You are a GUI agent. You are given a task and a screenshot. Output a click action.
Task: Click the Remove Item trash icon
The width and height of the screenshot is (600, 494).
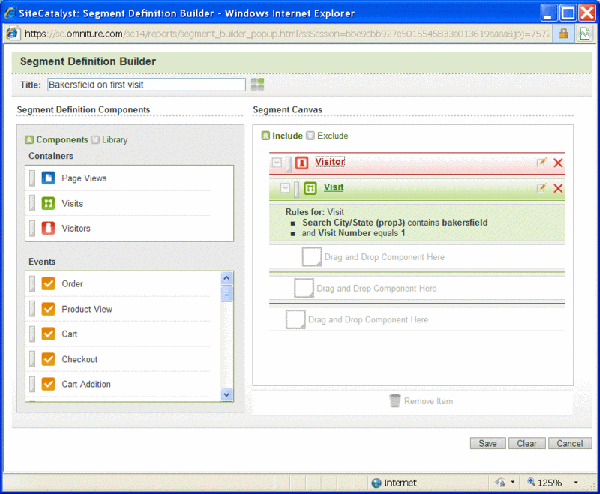click(395, 401)
